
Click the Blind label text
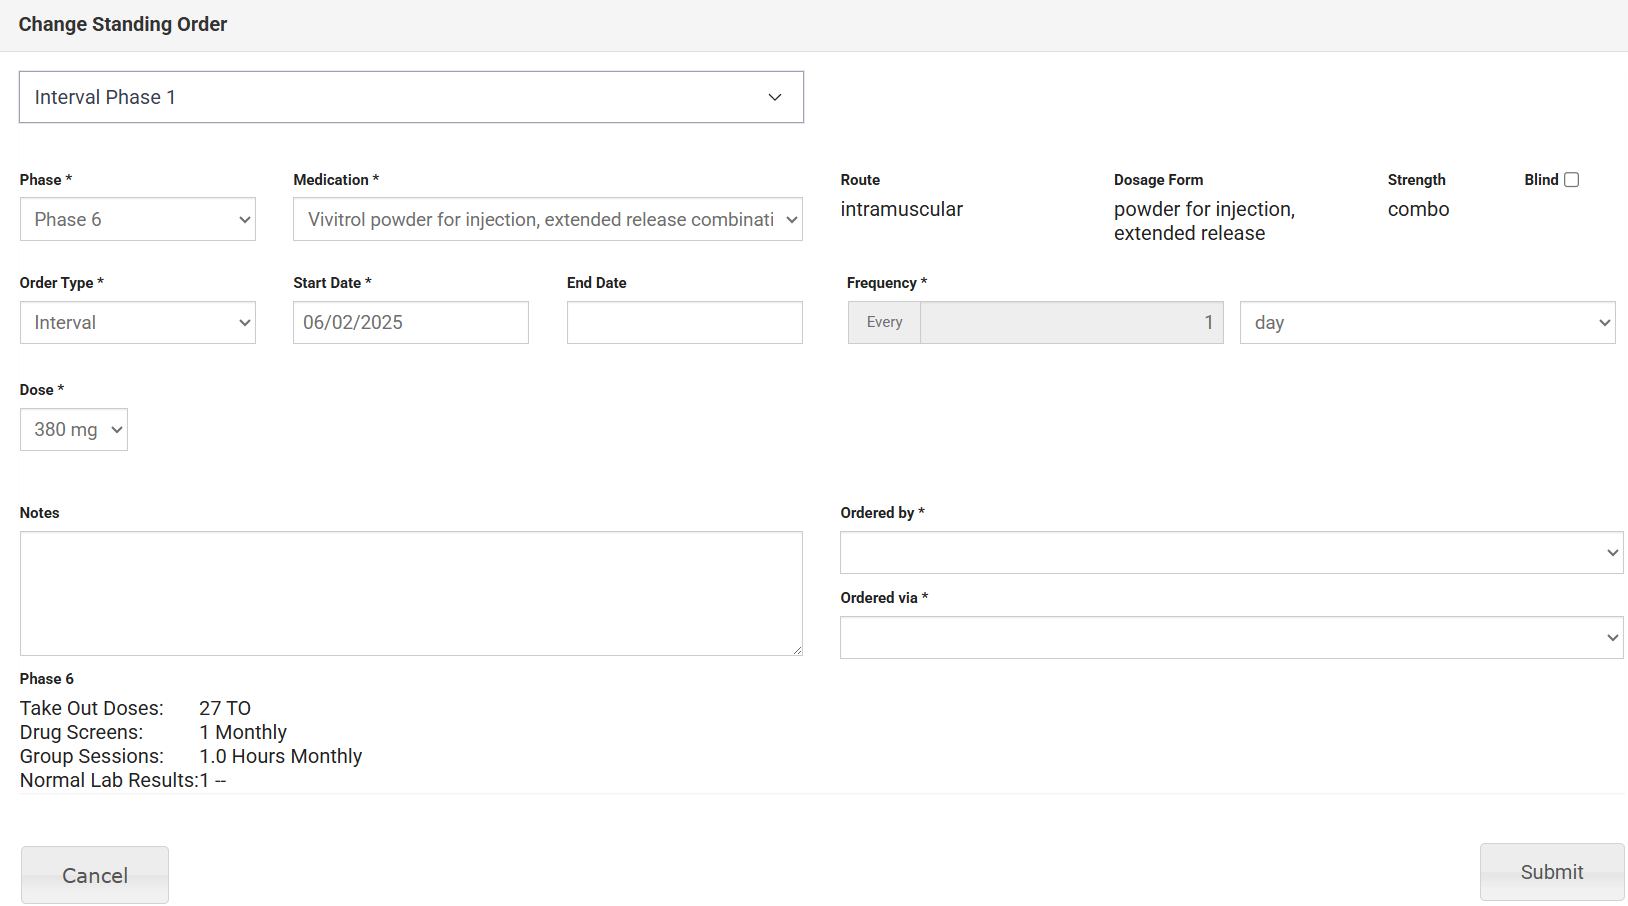1541,180
